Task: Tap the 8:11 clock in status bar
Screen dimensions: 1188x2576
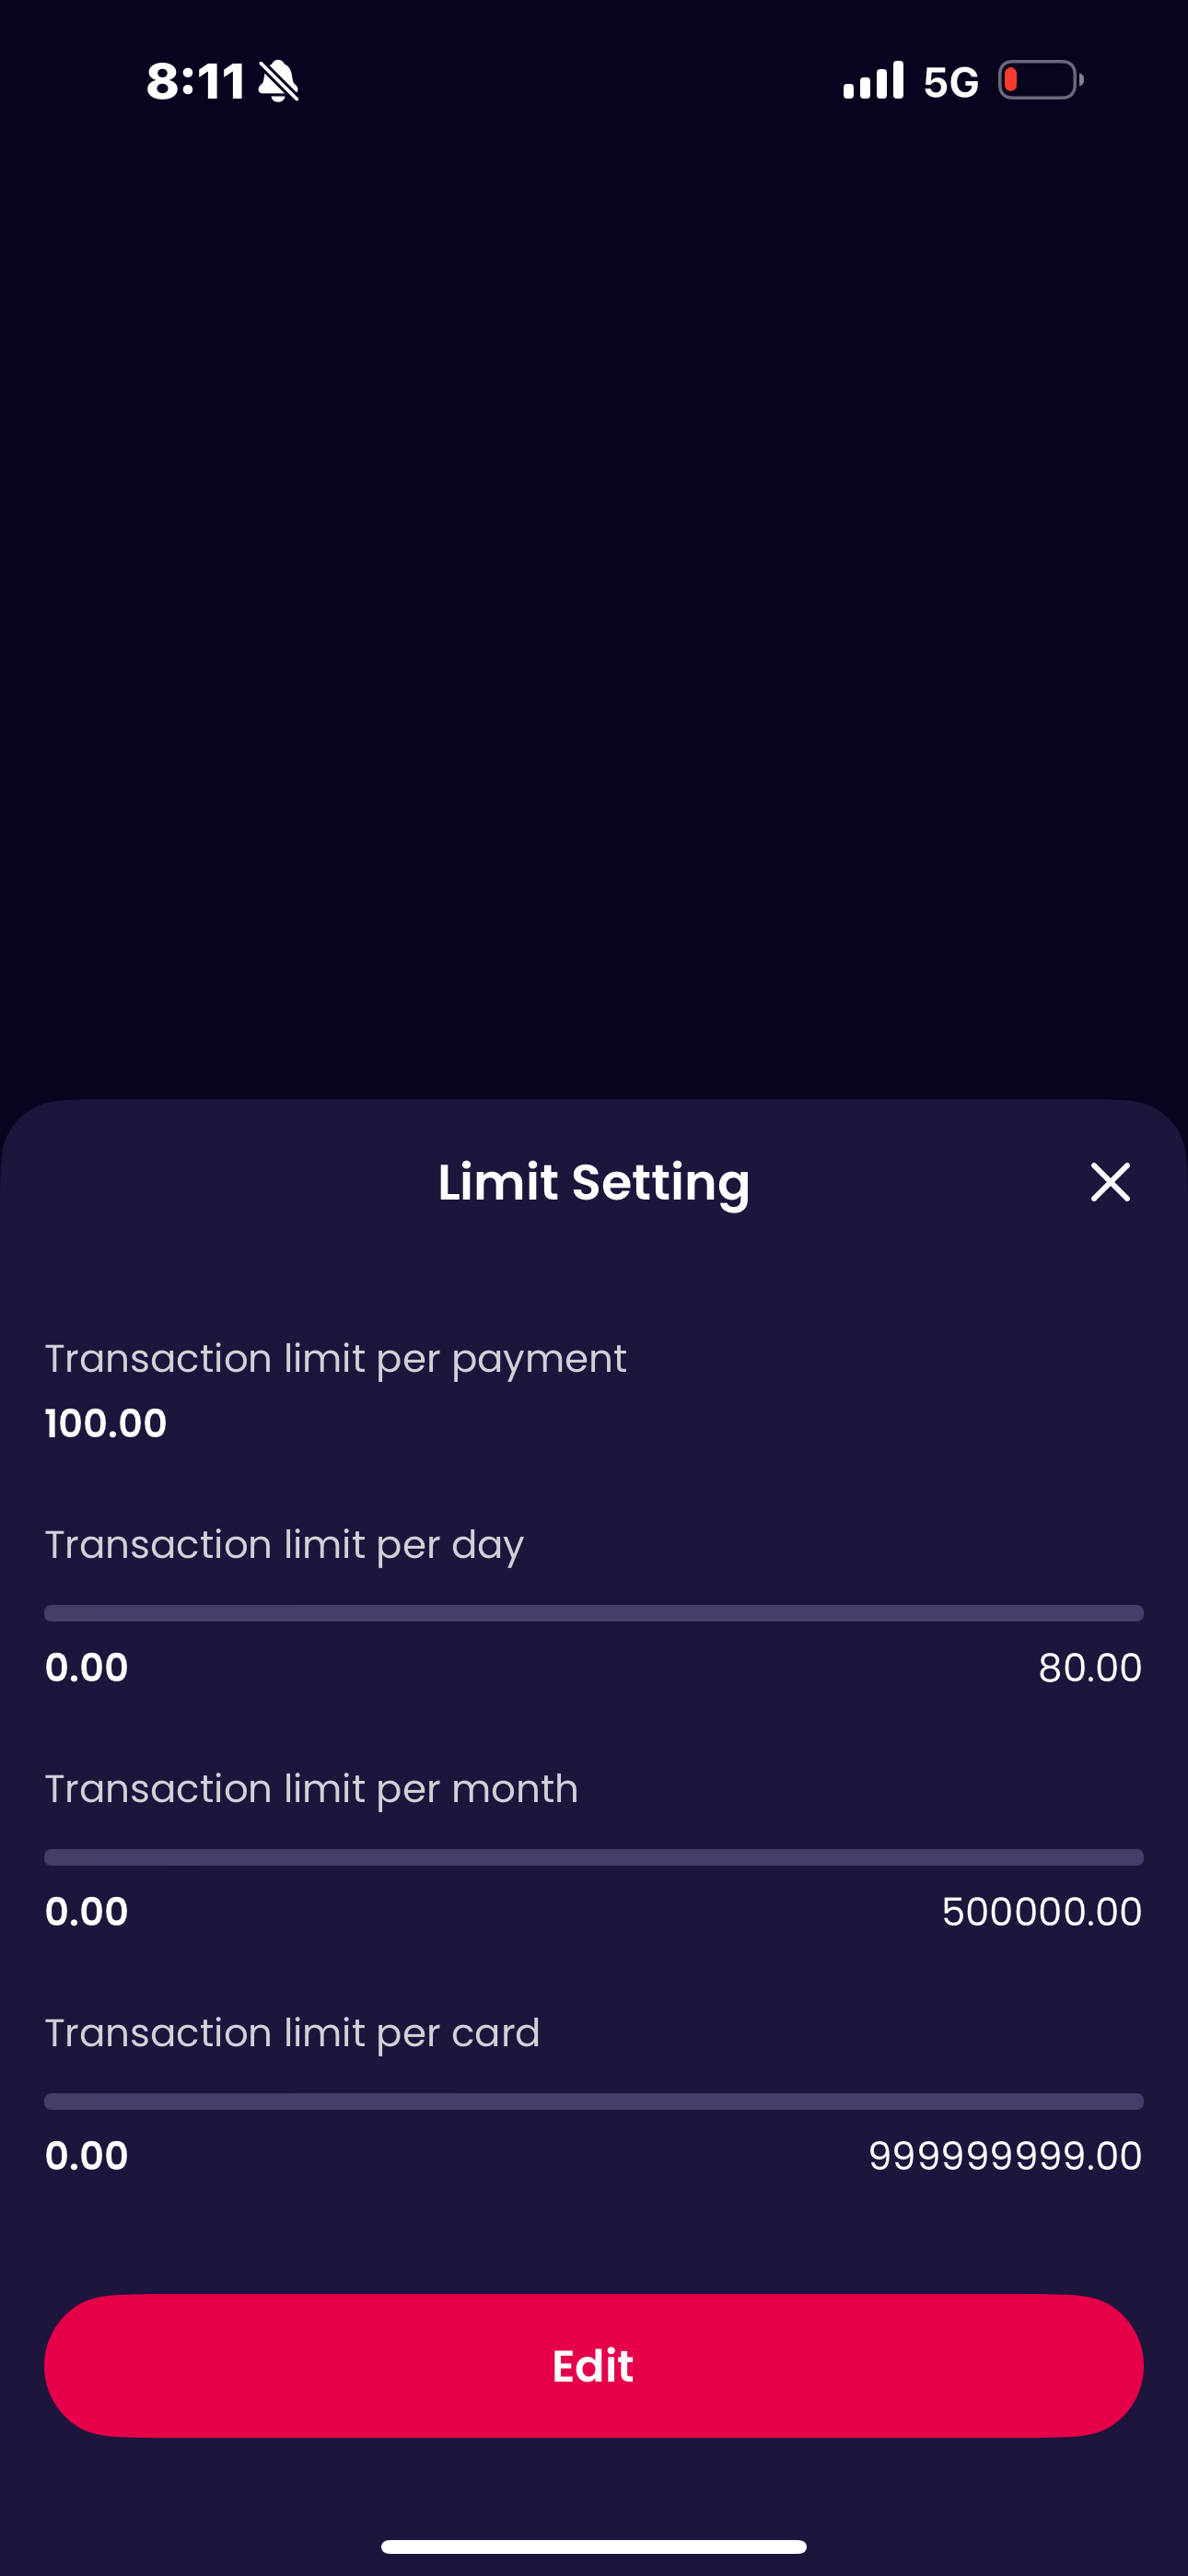Action: [195, 81]
